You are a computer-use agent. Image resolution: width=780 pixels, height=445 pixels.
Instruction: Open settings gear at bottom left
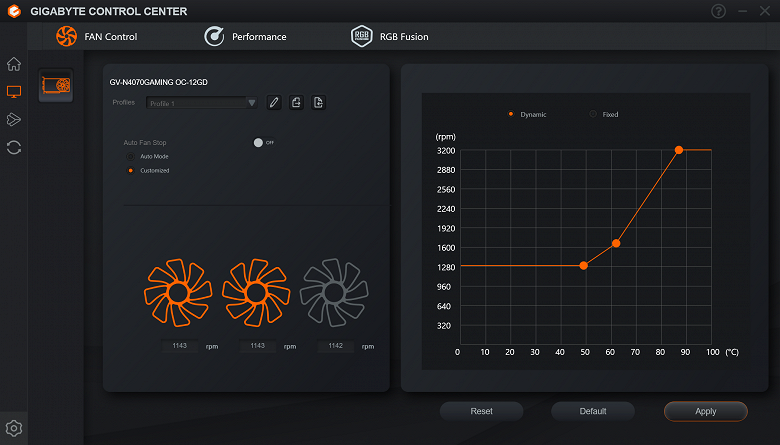14,428
